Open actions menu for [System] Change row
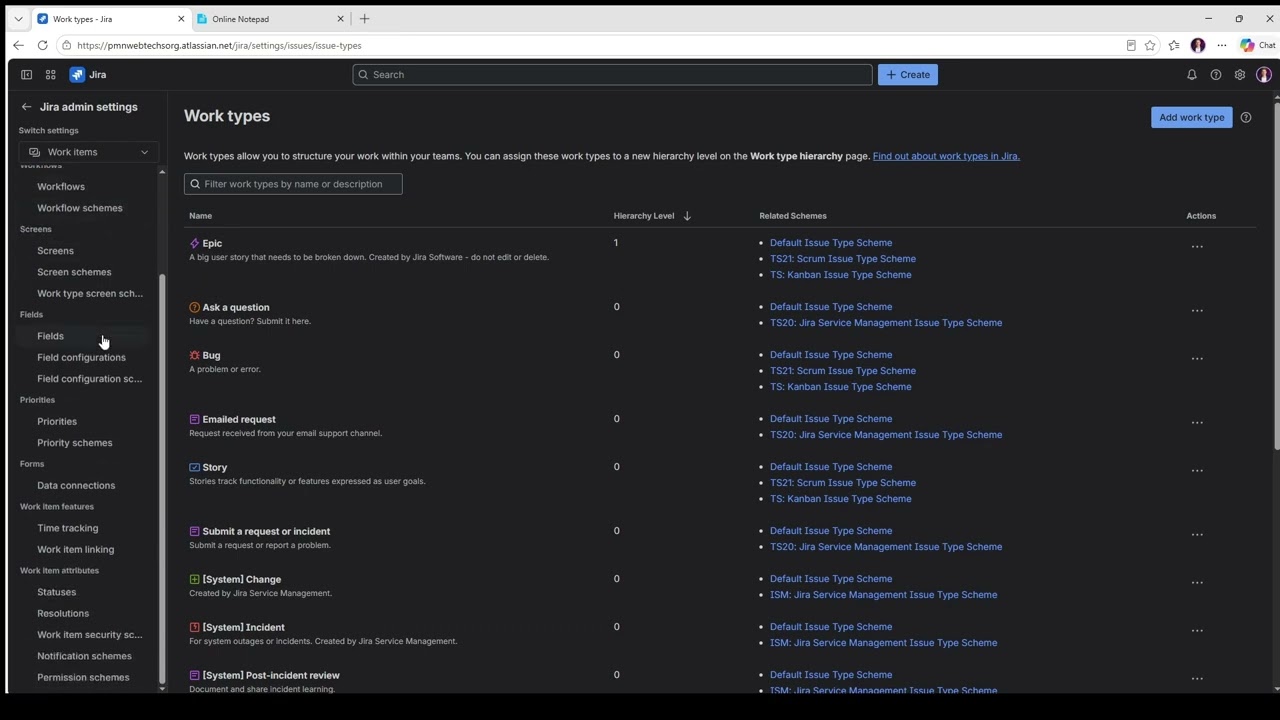This screenshot has height=720, width=1280. [x=1197, y=583]
